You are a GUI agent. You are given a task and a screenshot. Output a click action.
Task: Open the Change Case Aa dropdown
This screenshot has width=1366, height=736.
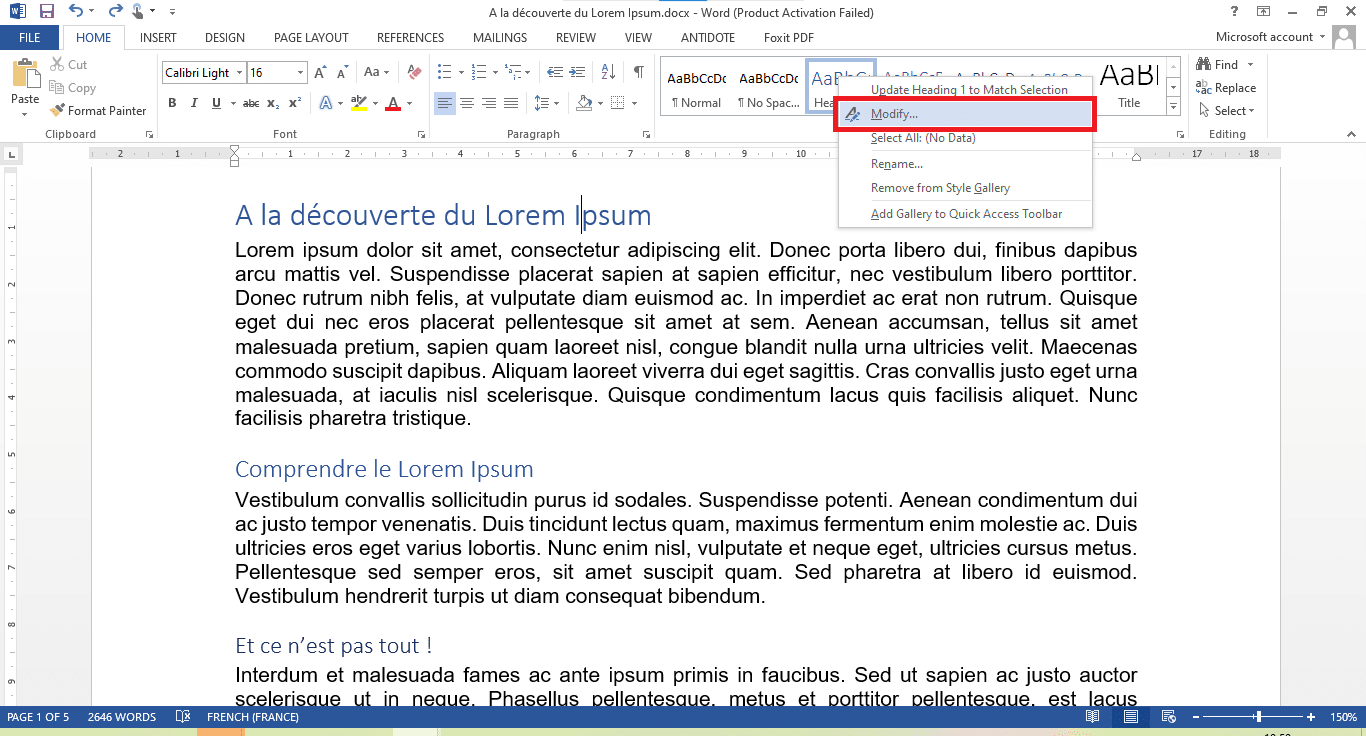pos(377,73)
